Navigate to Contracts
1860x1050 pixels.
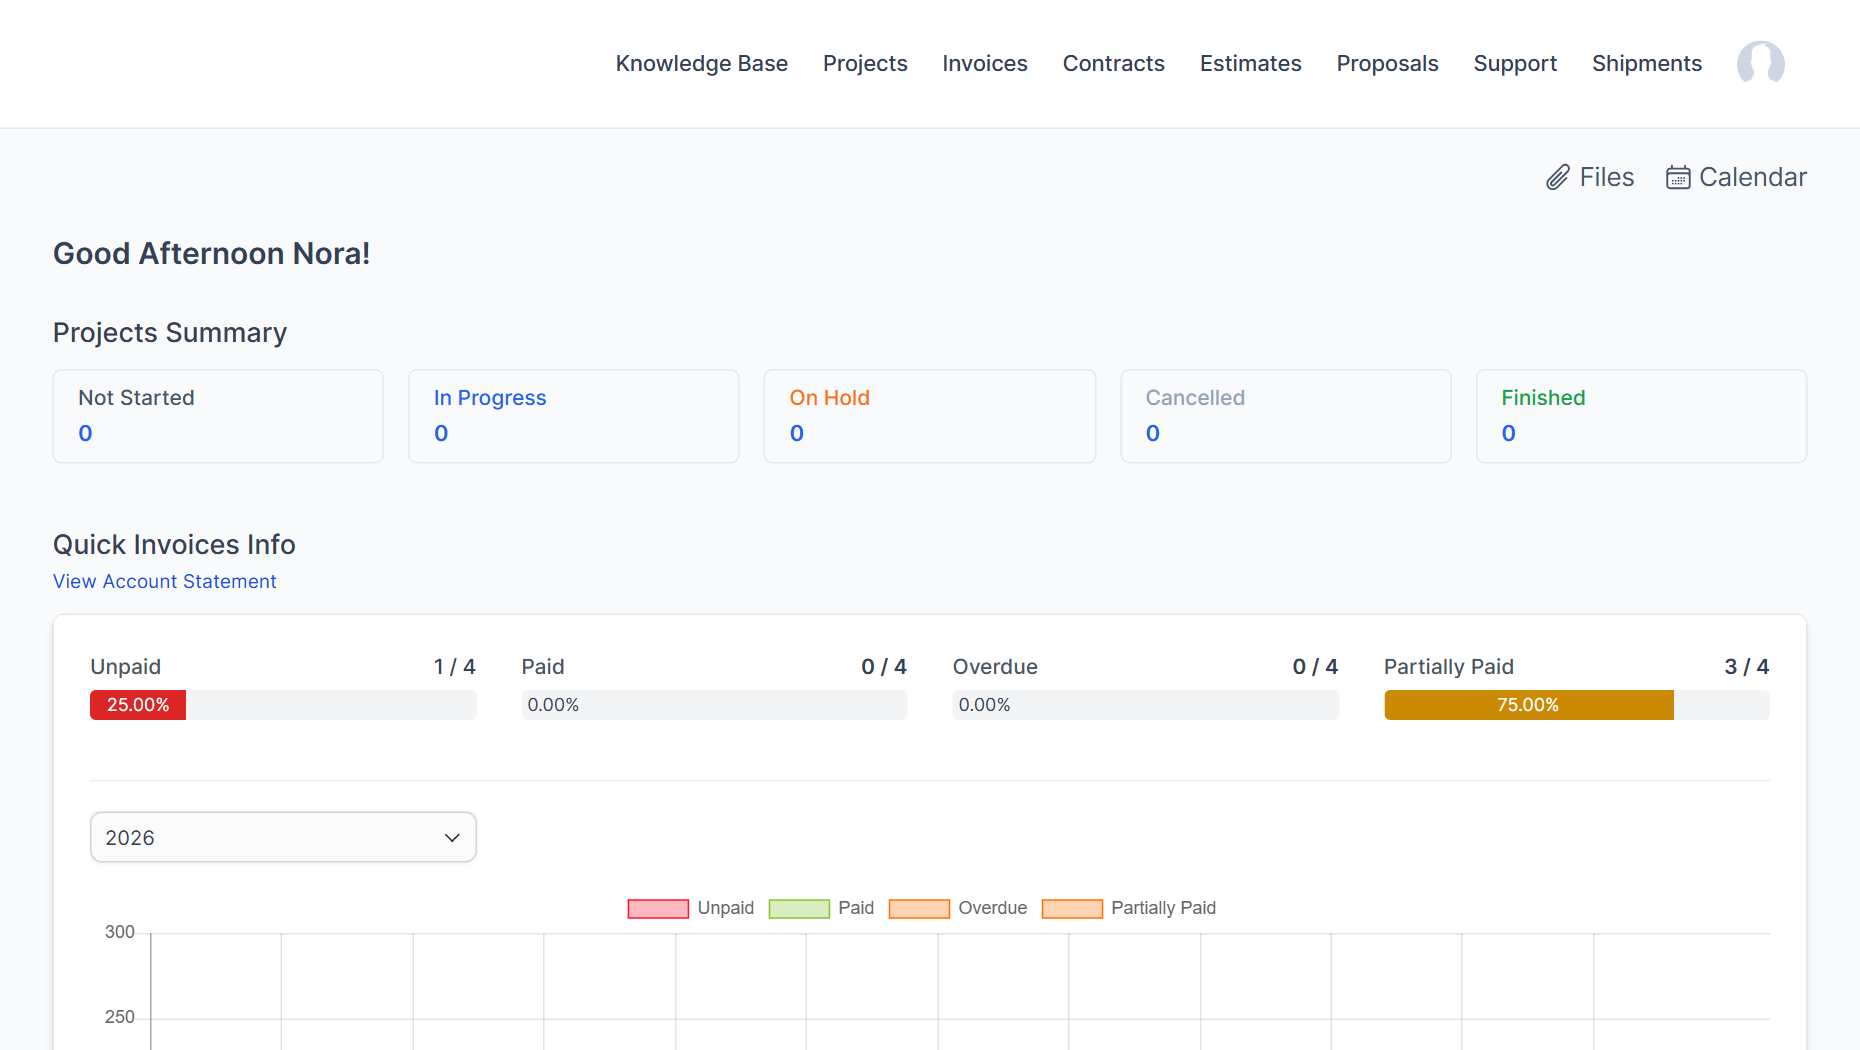tap(1113, 63)
